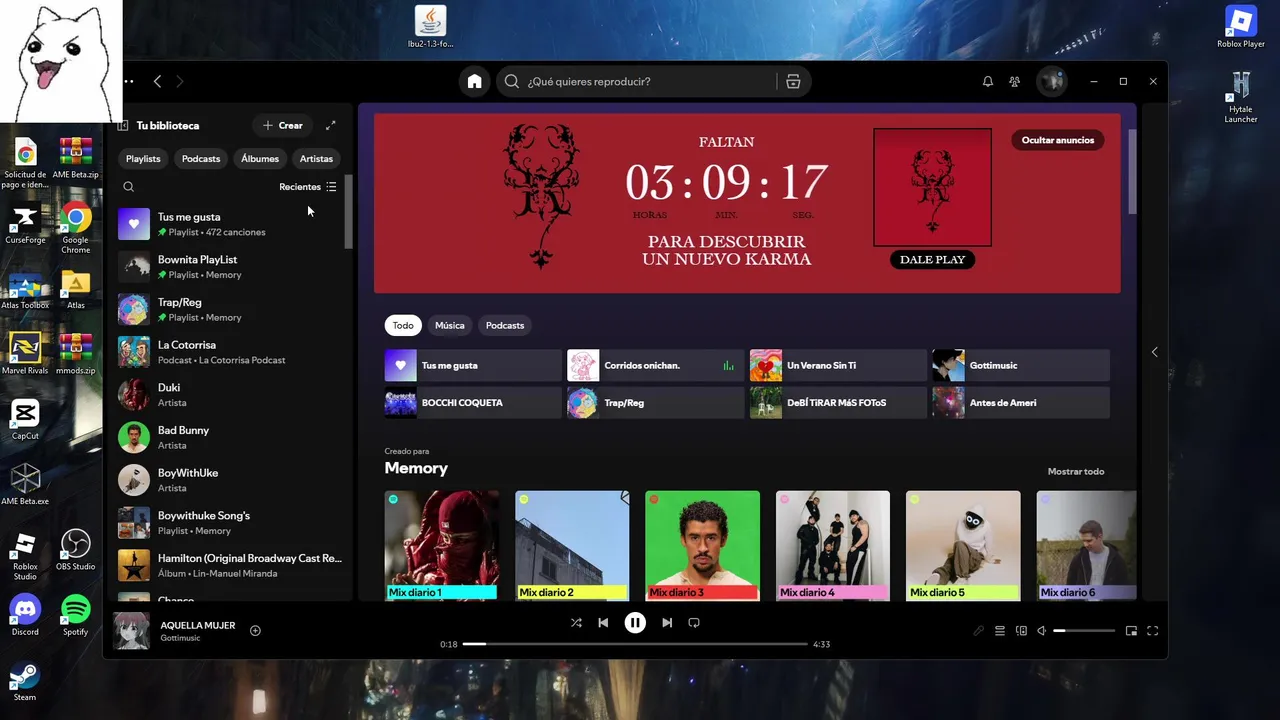Open AQUELLA MUJER song title
The image size is (1280, 720).
coord(198,625)
